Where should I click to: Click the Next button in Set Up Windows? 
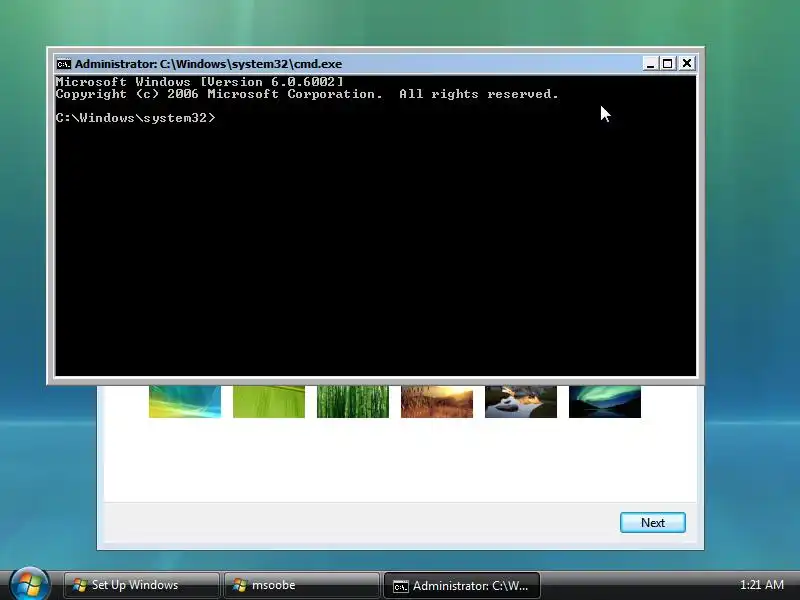653,522
